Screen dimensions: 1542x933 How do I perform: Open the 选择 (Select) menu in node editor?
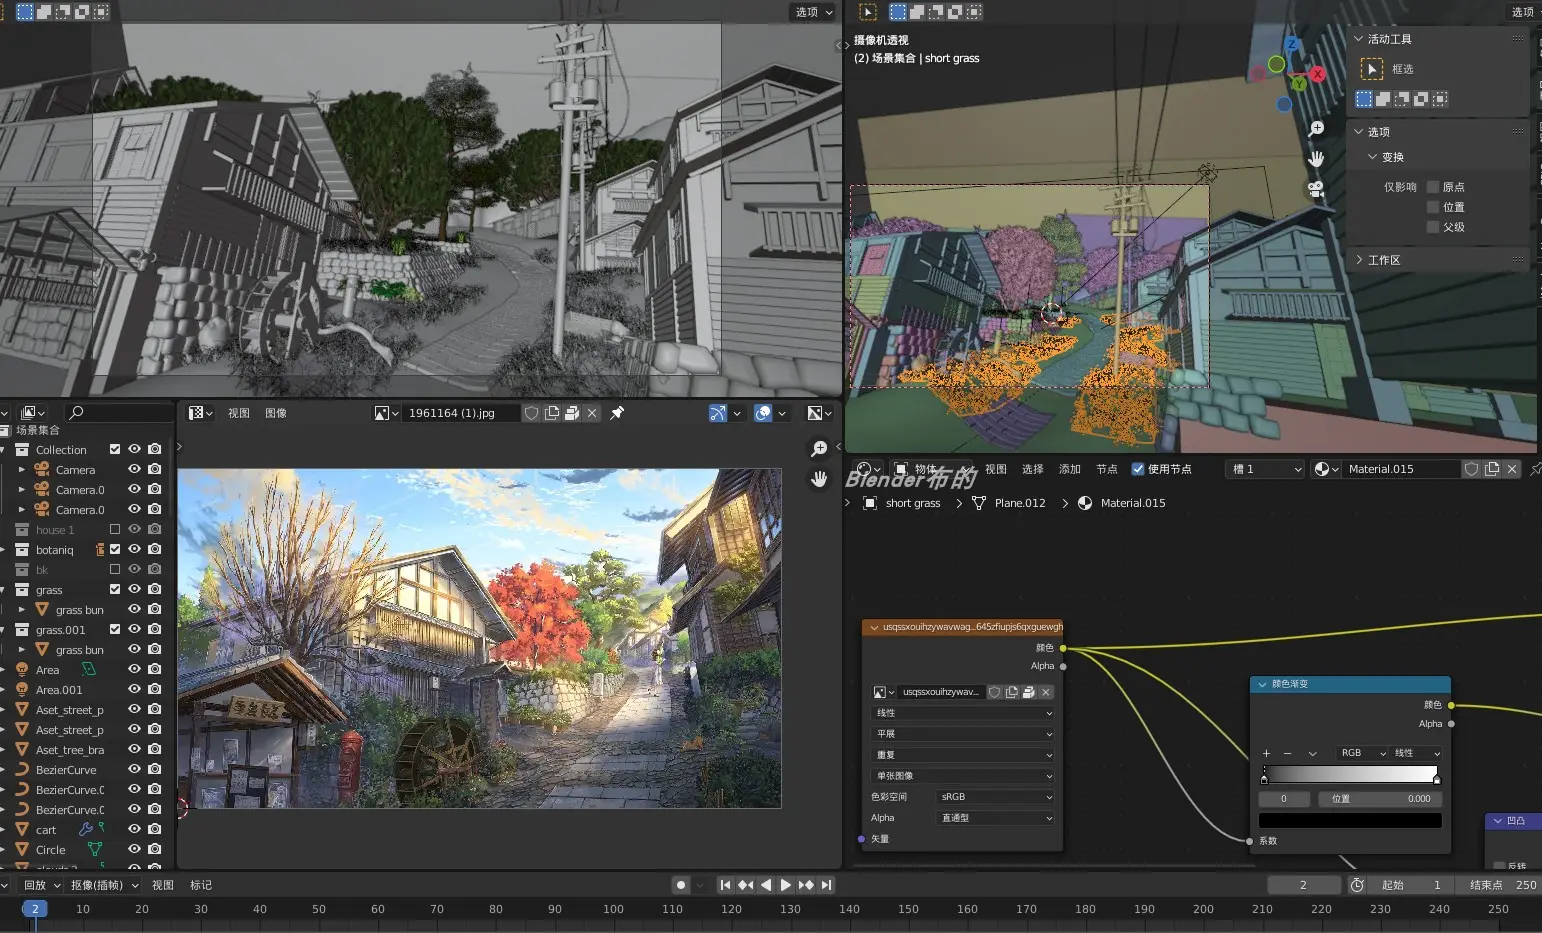pyautogui.click(x=1033, y=469)
